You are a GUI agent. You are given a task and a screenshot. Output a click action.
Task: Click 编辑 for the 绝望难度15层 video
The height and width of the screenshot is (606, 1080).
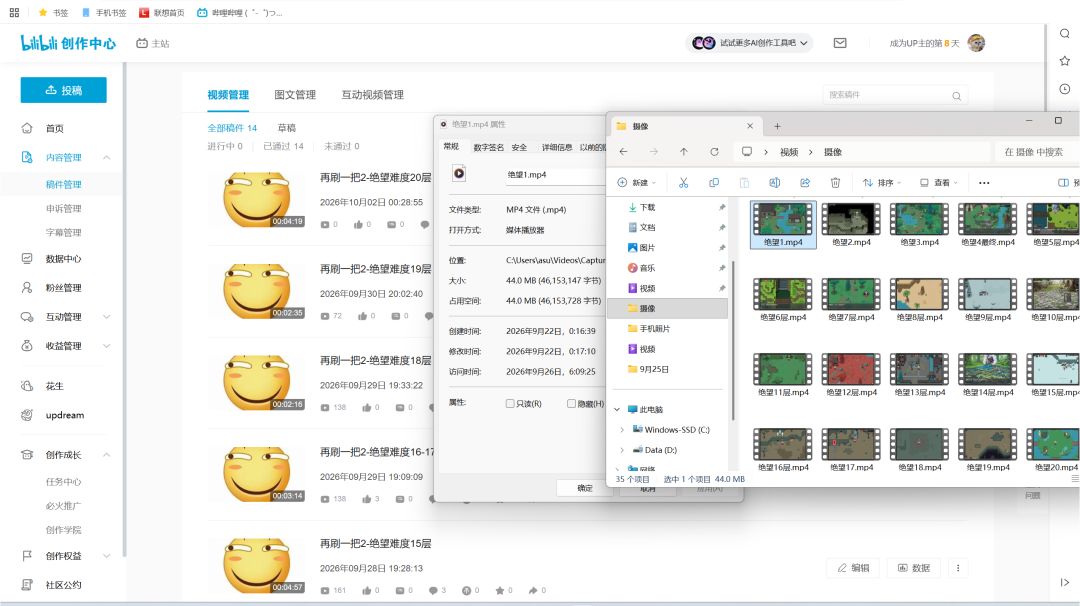(x=853, y=568)
